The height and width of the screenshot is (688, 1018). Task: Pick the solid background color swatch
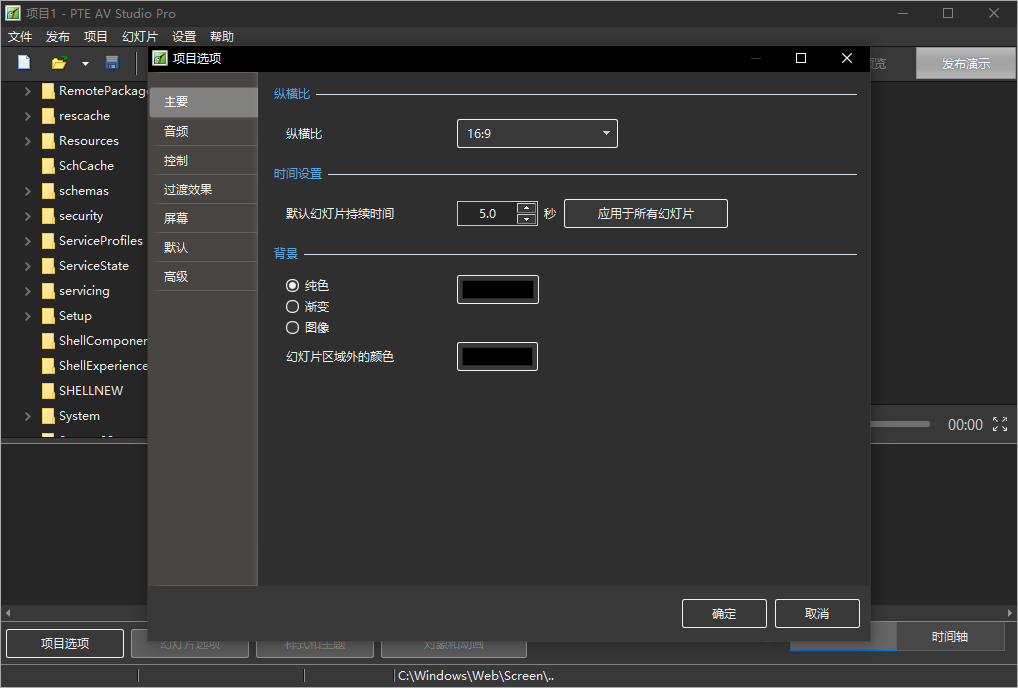497,289
